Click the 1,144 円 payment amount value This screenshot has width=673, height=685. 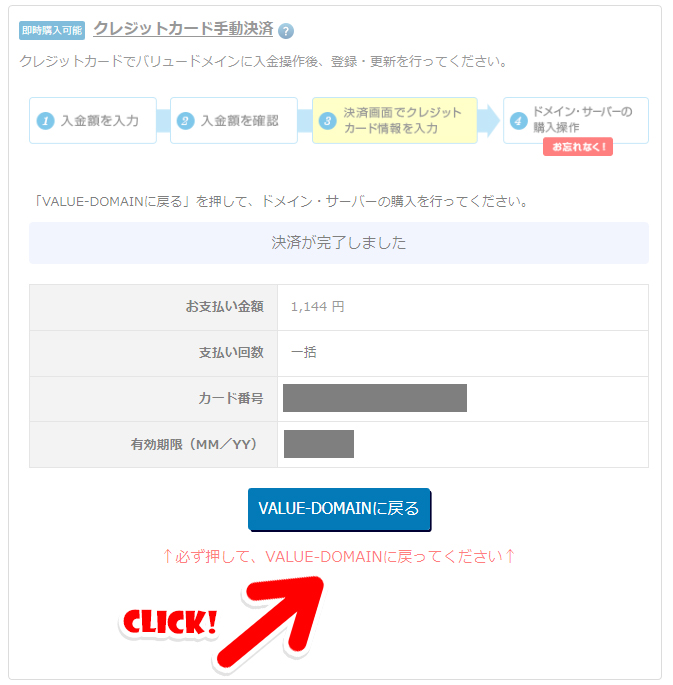318,307
